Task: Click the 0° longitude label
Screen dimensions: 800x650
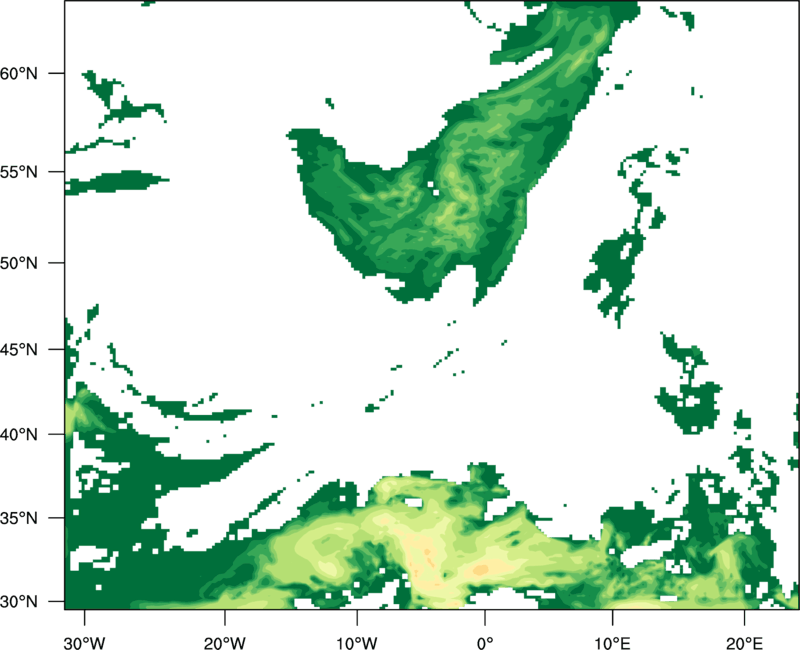Action: 485,643
